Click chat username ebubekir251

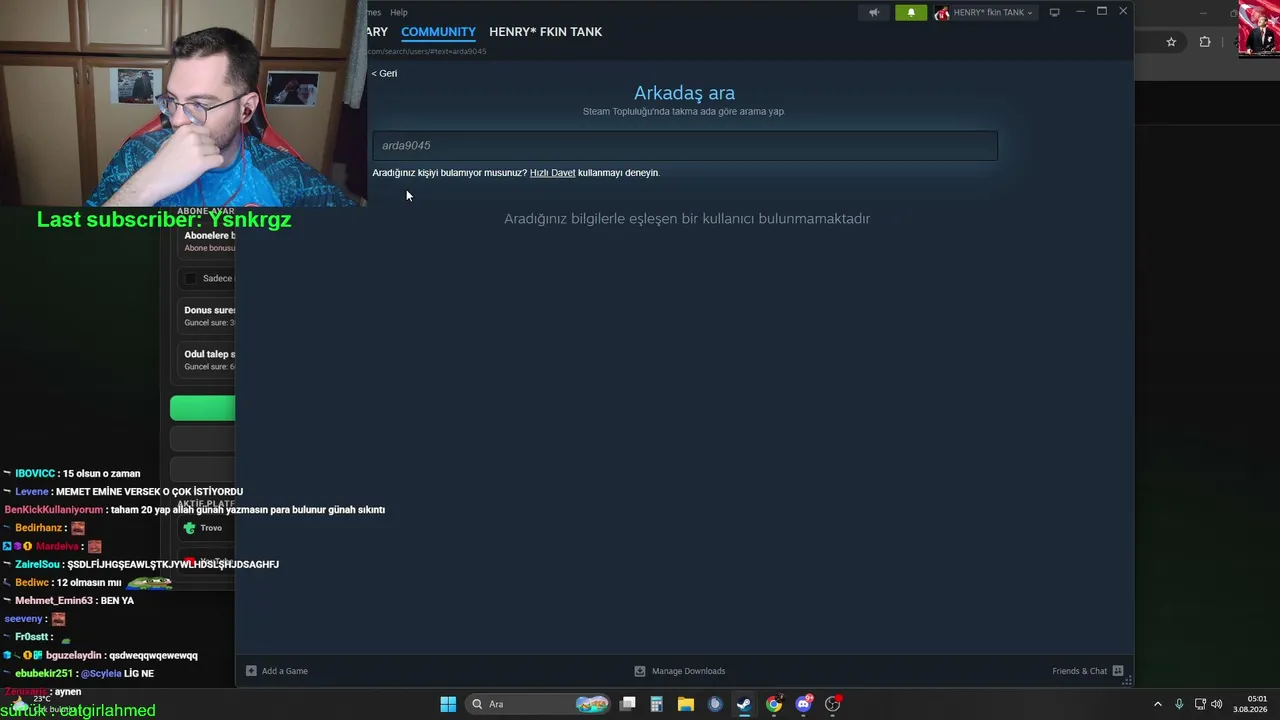(x=44, y=674)
